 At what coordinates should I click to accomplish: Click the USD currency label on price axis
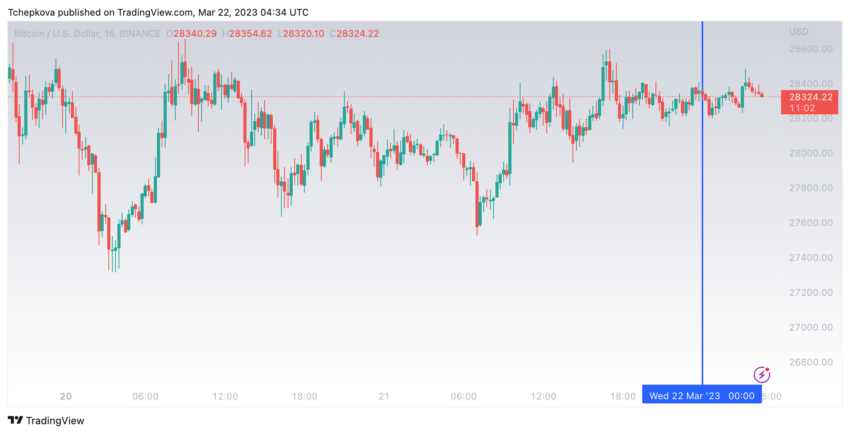799,32
